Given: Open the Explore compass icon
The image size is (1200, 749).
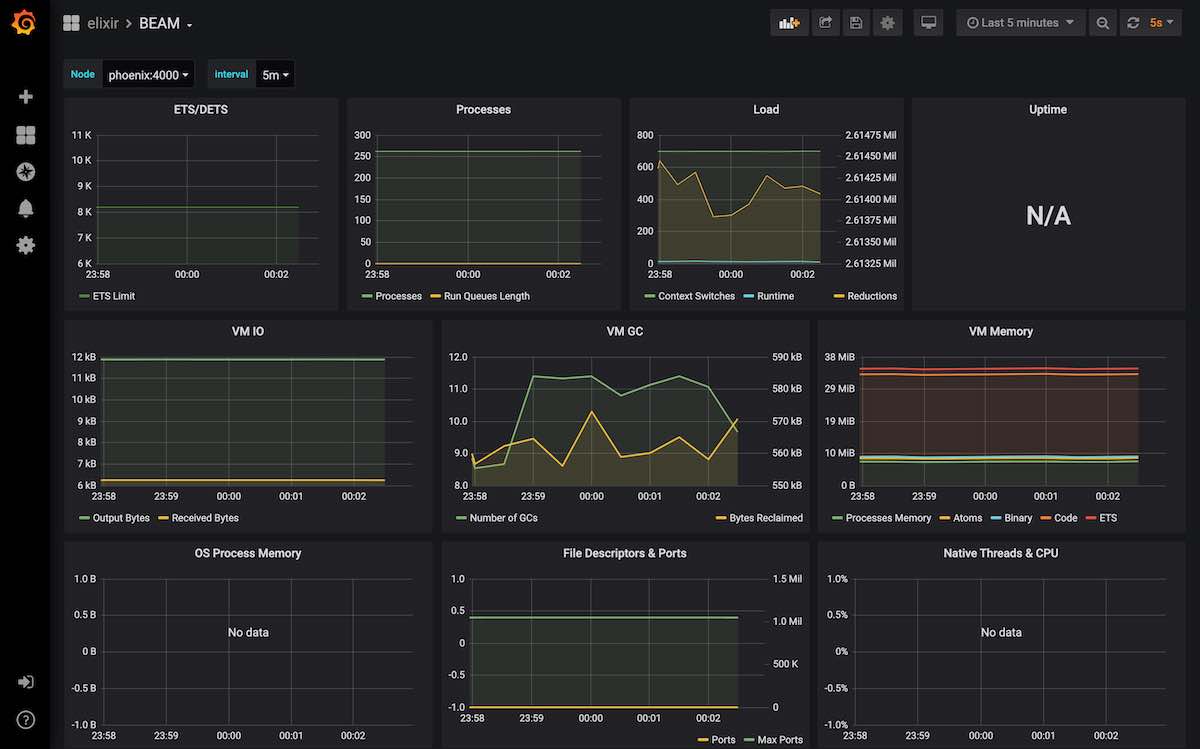Looking at the screenshot, I should [26, 172].
